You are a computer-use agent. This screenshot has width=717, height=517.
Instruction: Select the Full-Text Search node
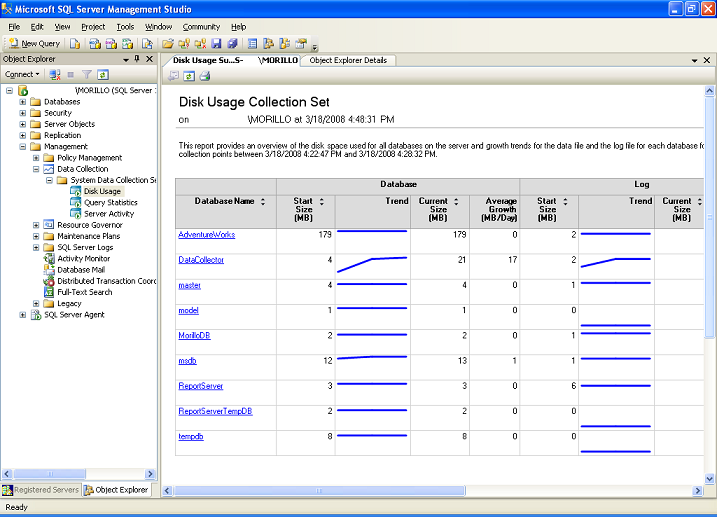(x=85, y=292)
